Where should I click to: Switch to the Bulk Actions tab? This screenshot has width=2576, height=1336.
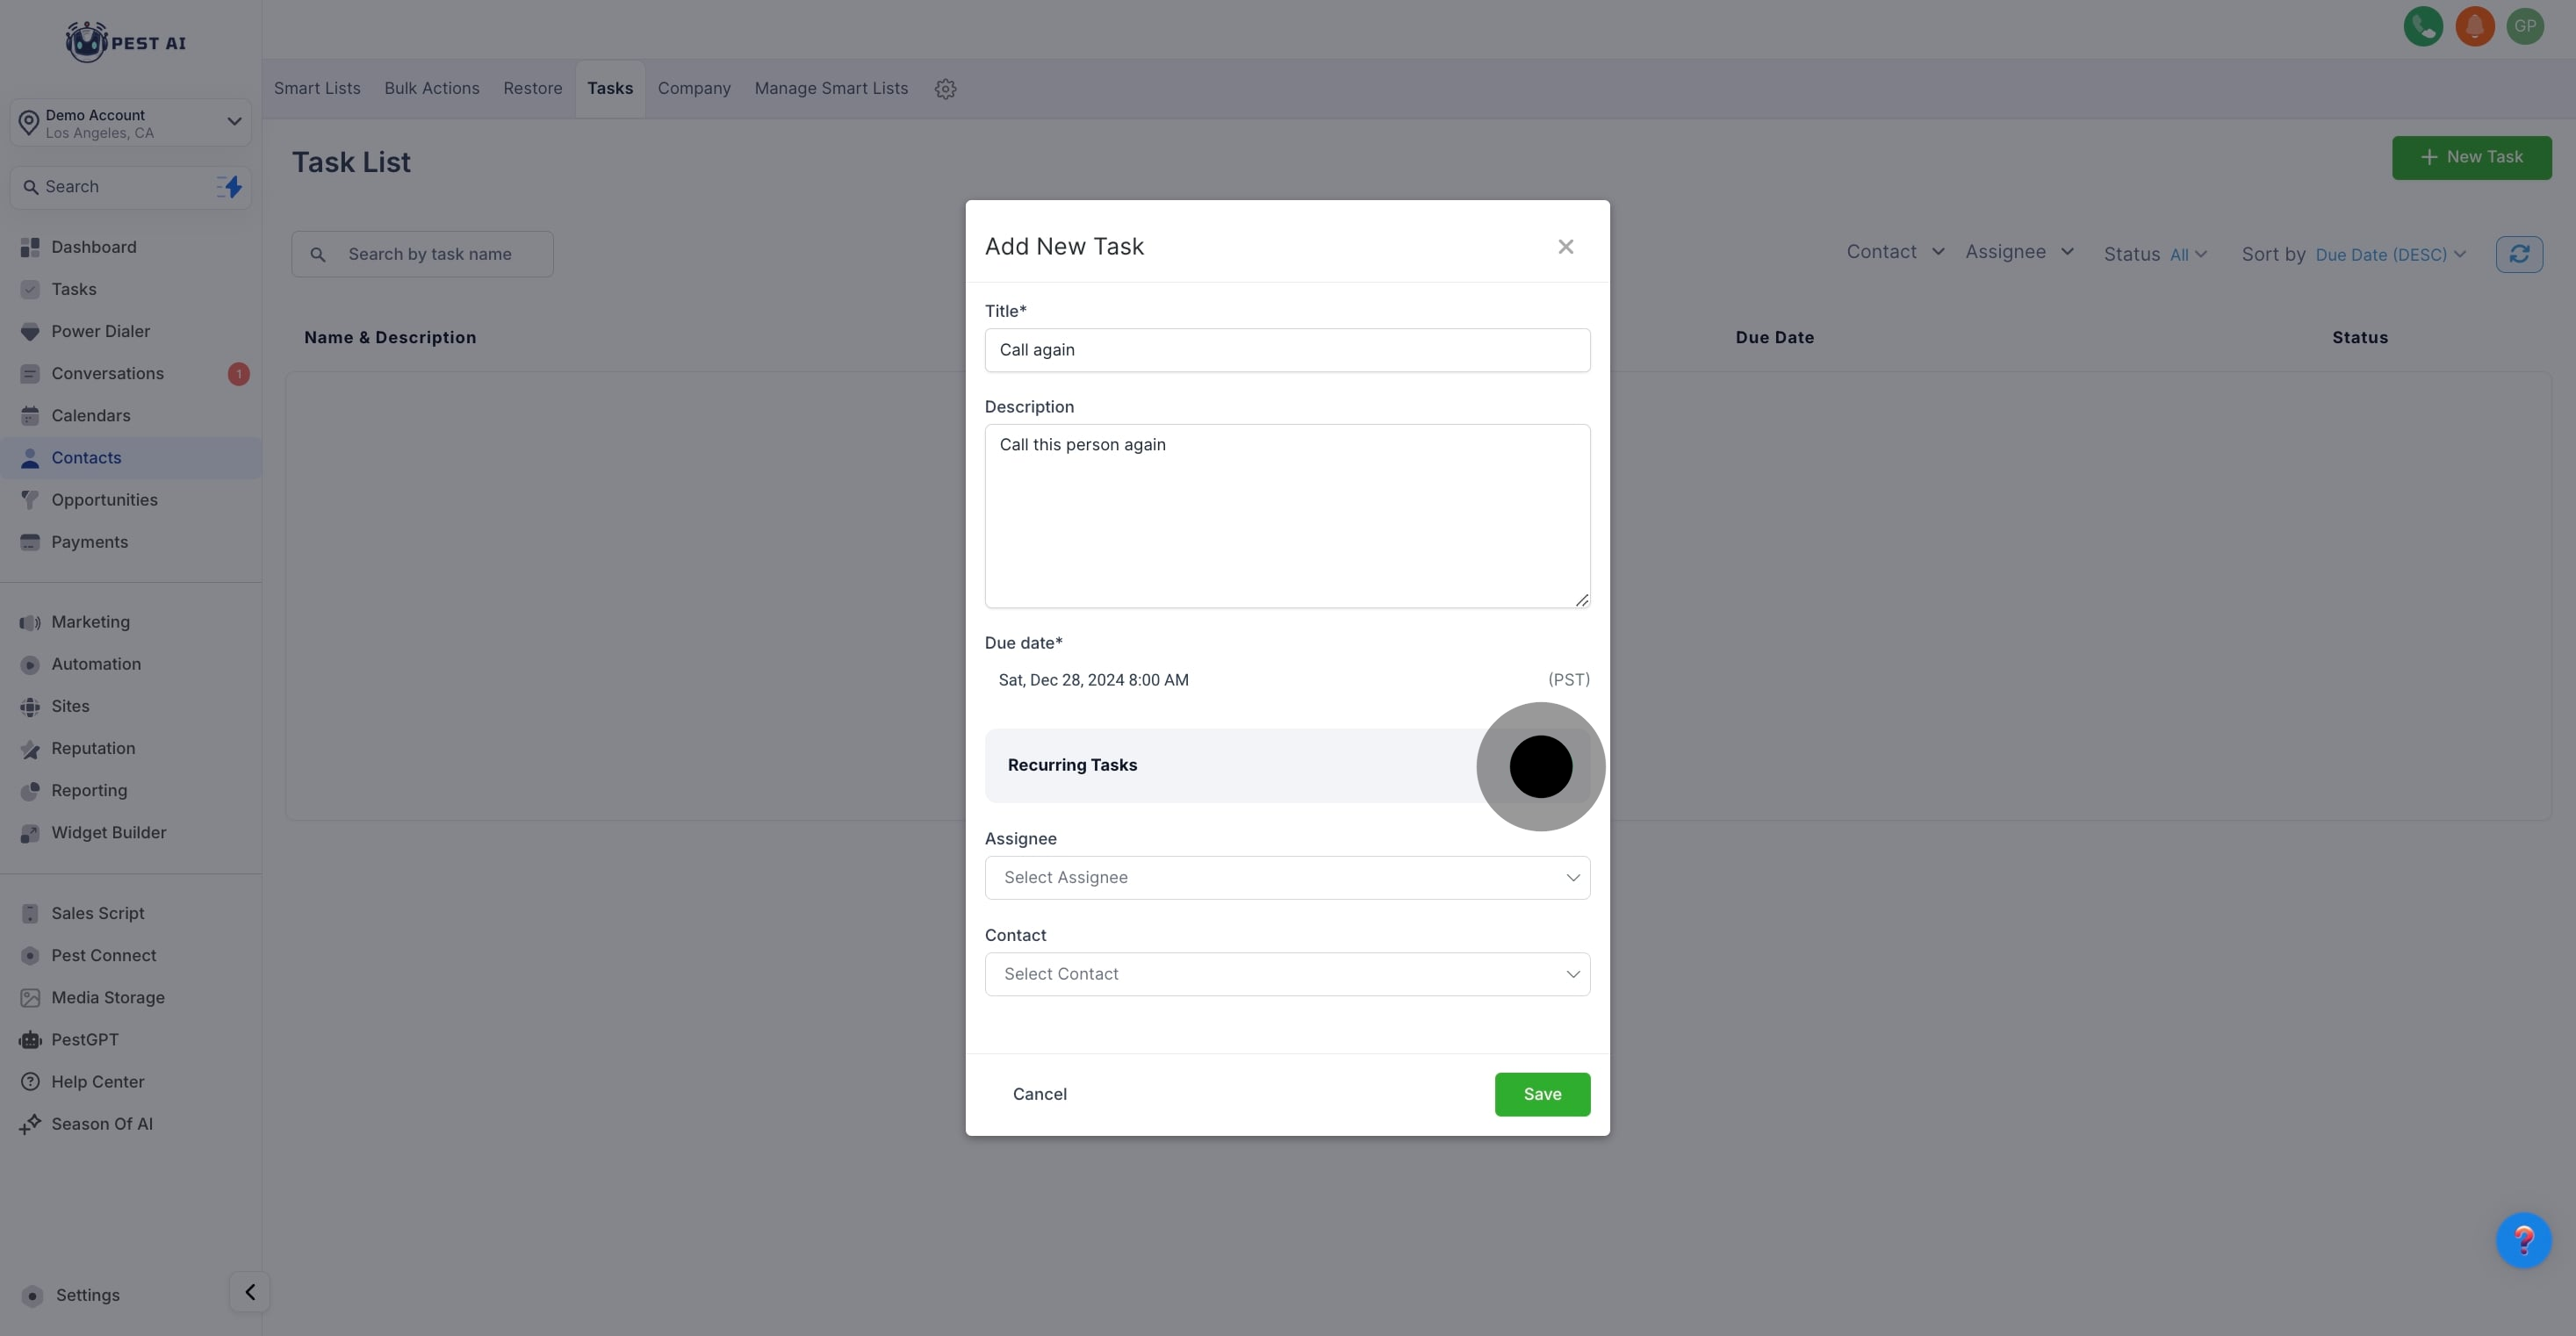click(x=432, y=89)
